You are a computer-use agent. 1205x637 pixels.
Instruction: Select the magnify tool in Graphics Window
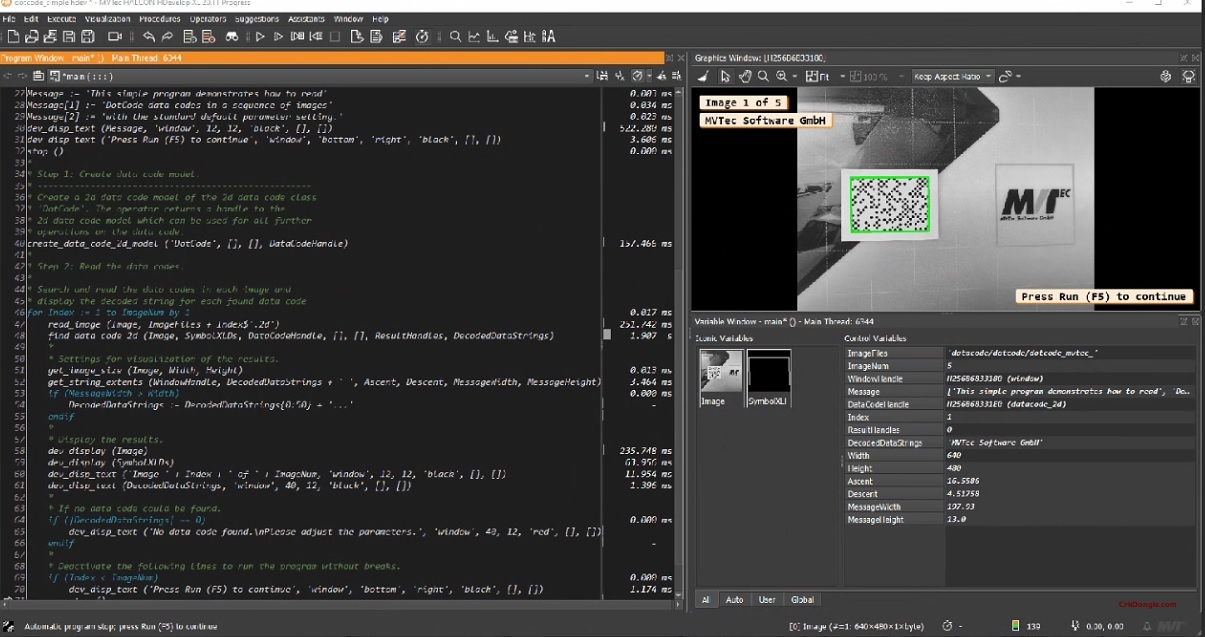(x=762, y=76)
